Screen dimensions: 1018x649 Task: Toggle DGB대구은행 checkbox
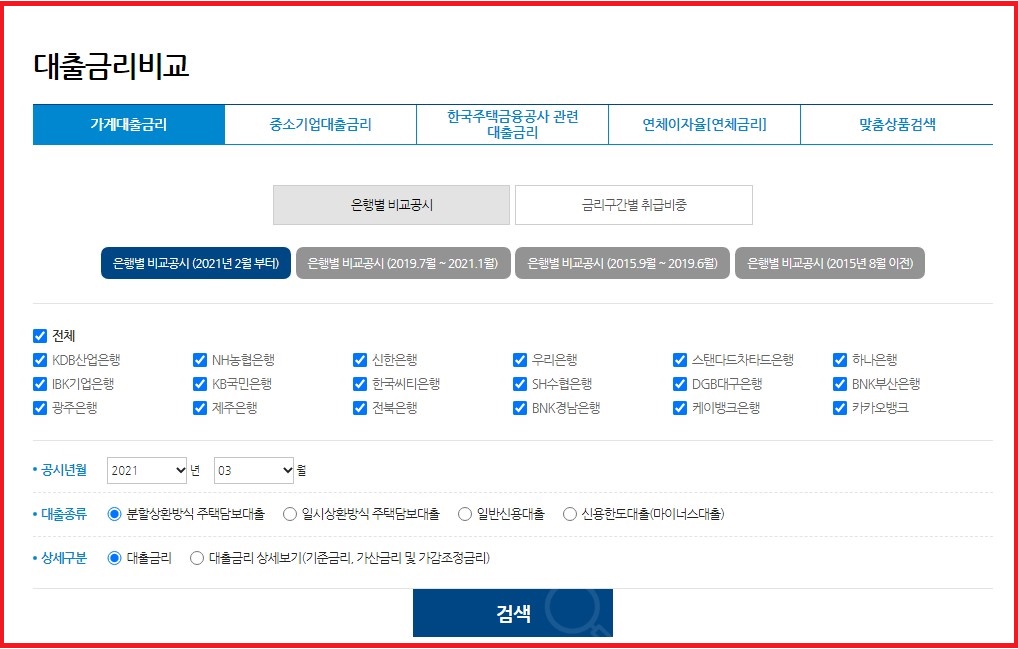coord(680,384)
